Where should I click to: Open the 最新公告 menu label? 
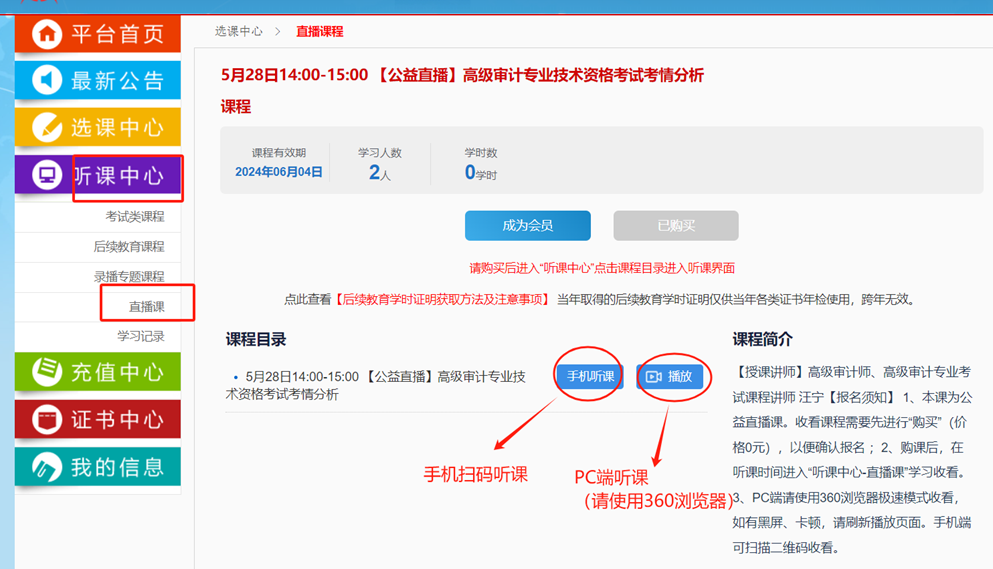[x=117, y=81]
